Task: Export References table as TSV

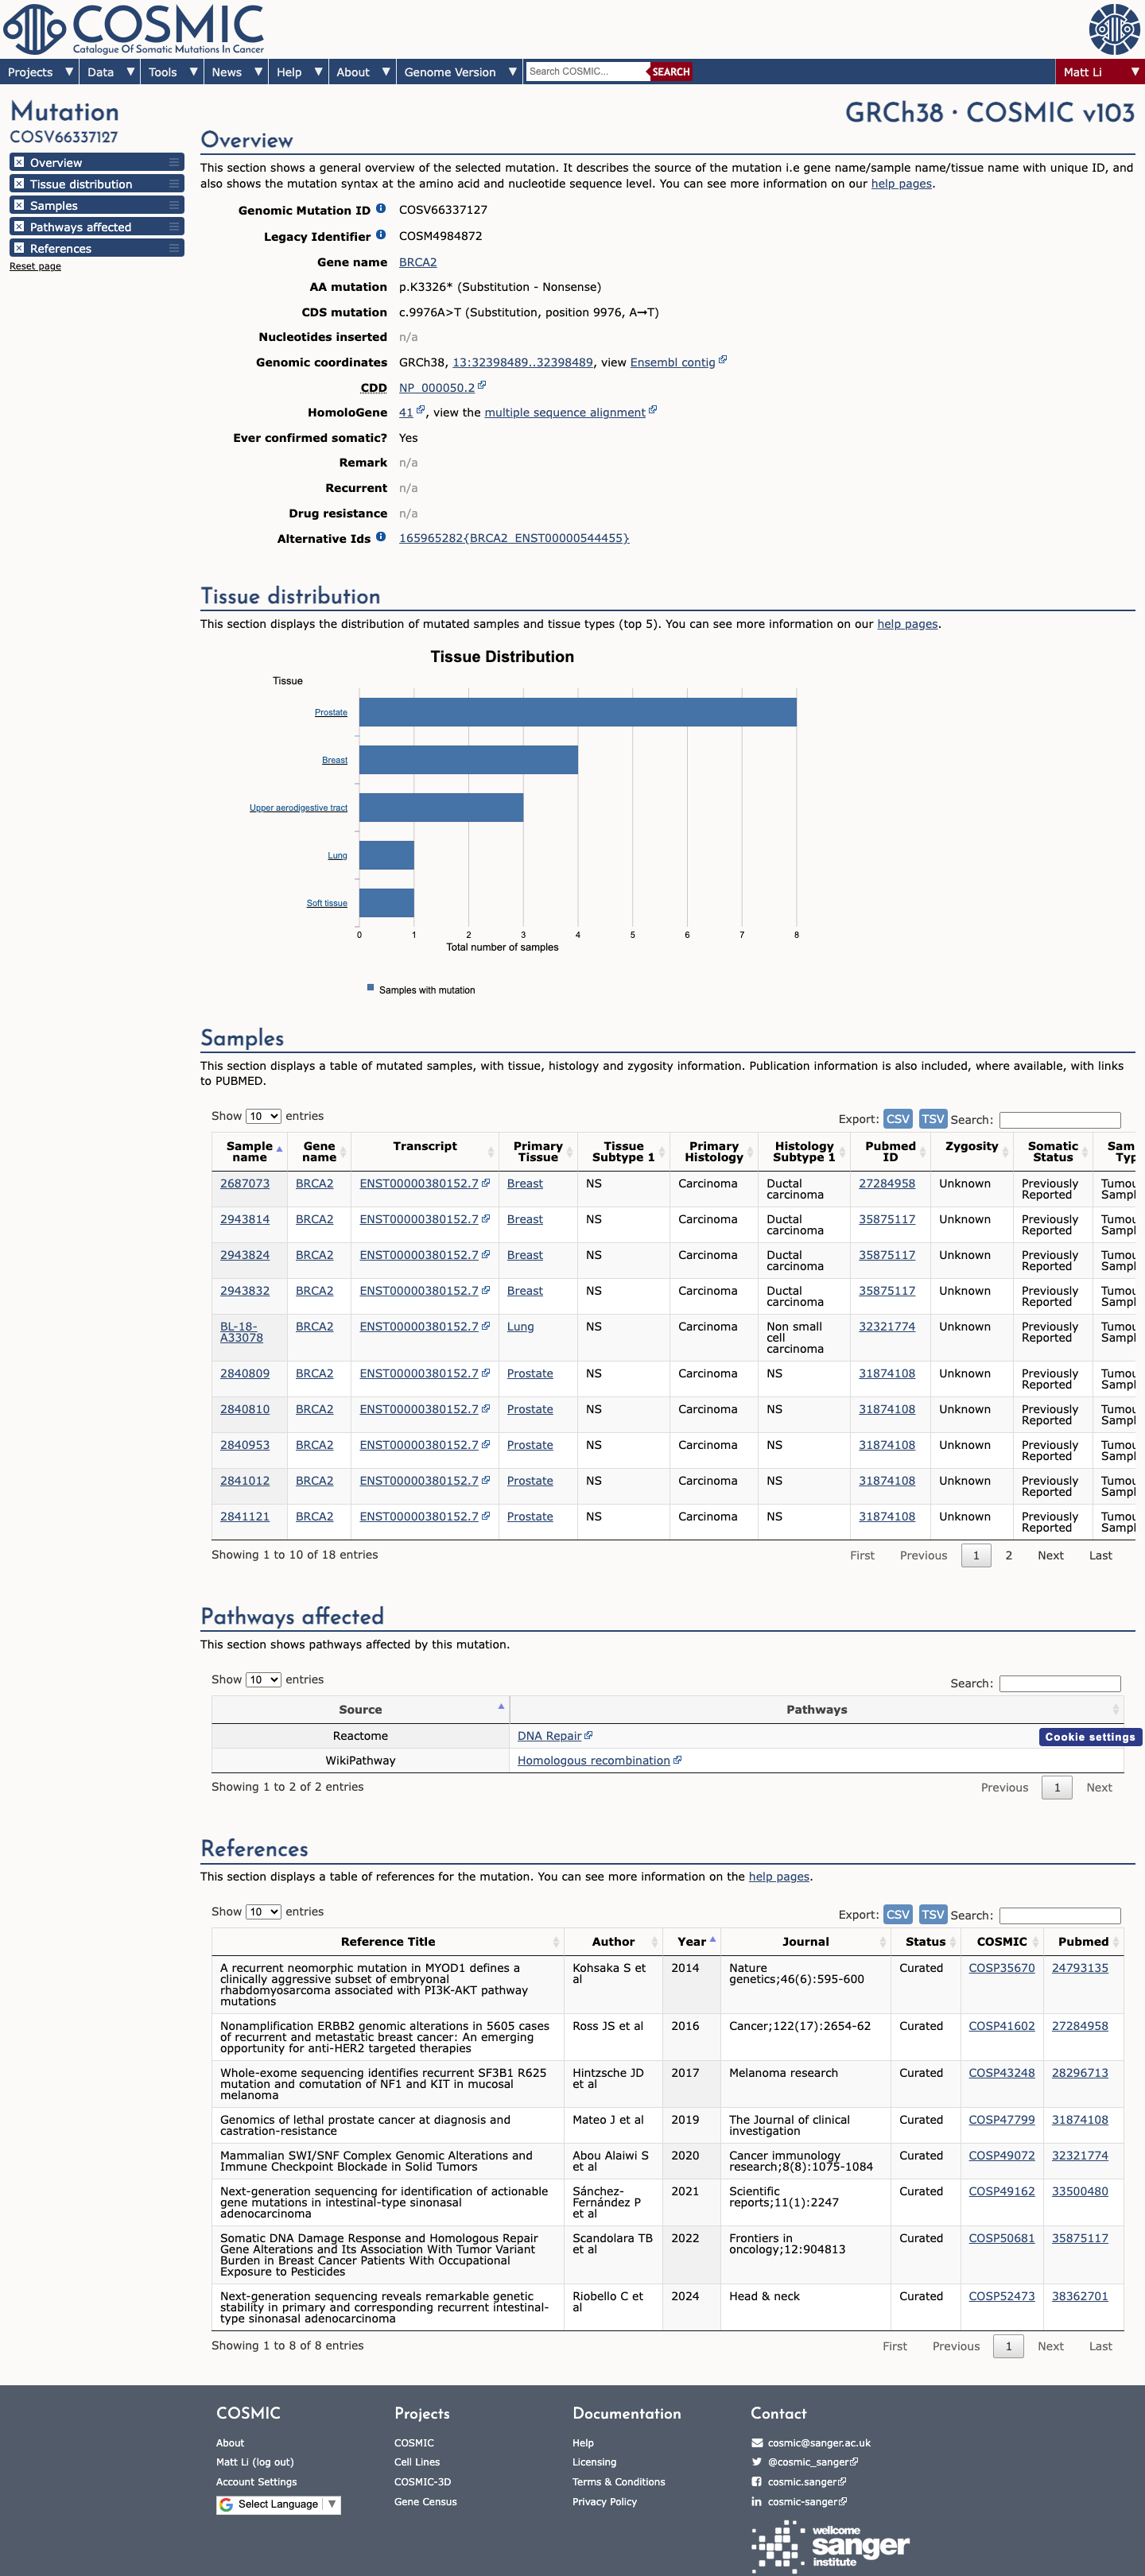Action: click(x=933, y=1913)
